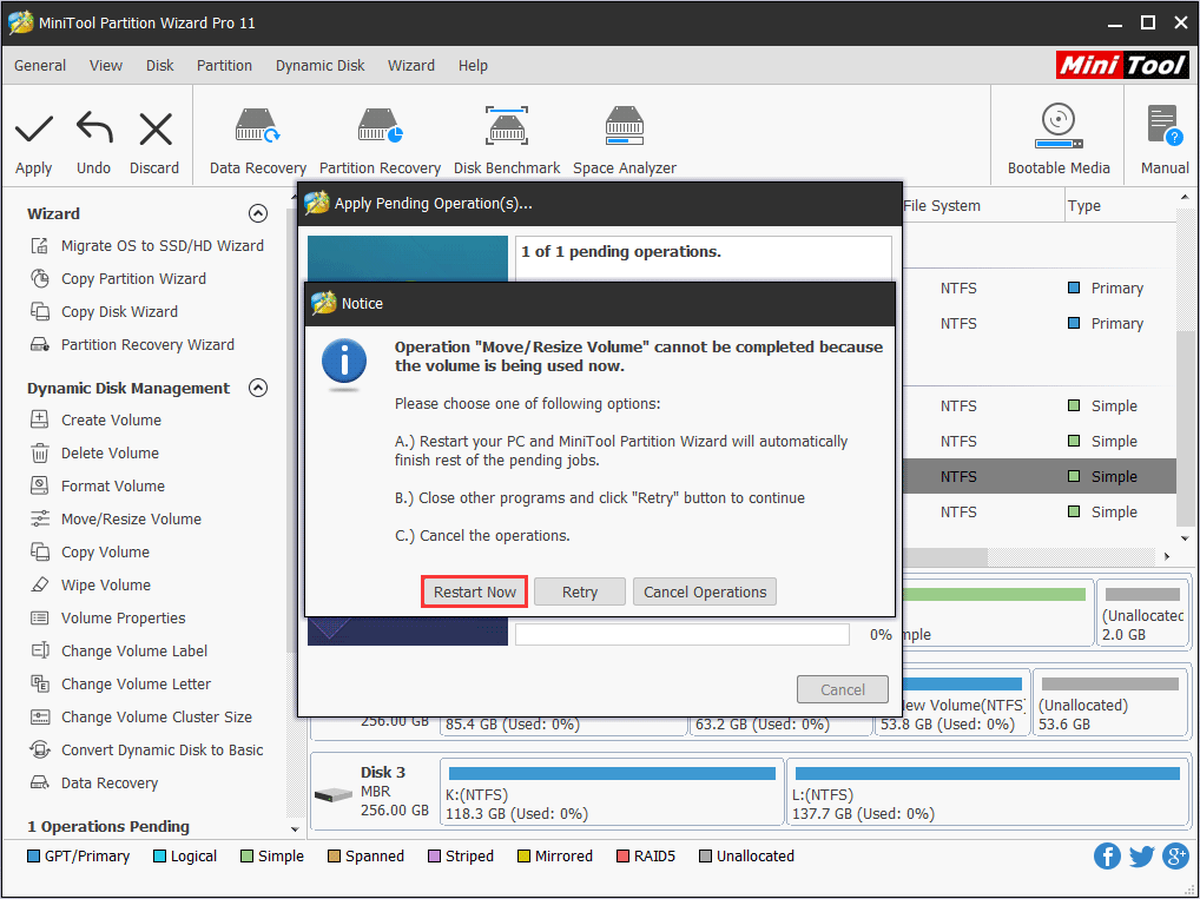Click the Apply checkmark icon

pos(34,129)
